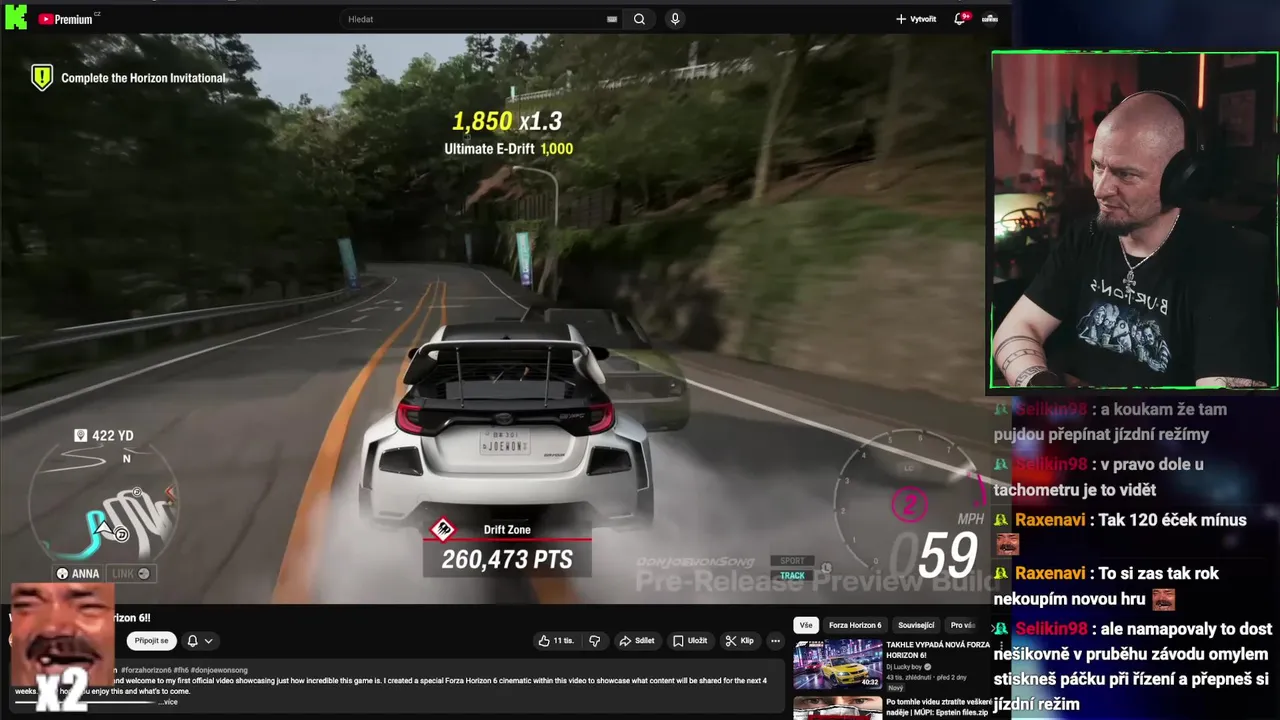Open TAKHLE VYPADÁ NOVÁ FORZA HORIZON 6 title
1280x720 pixels.
coord(937,650)
